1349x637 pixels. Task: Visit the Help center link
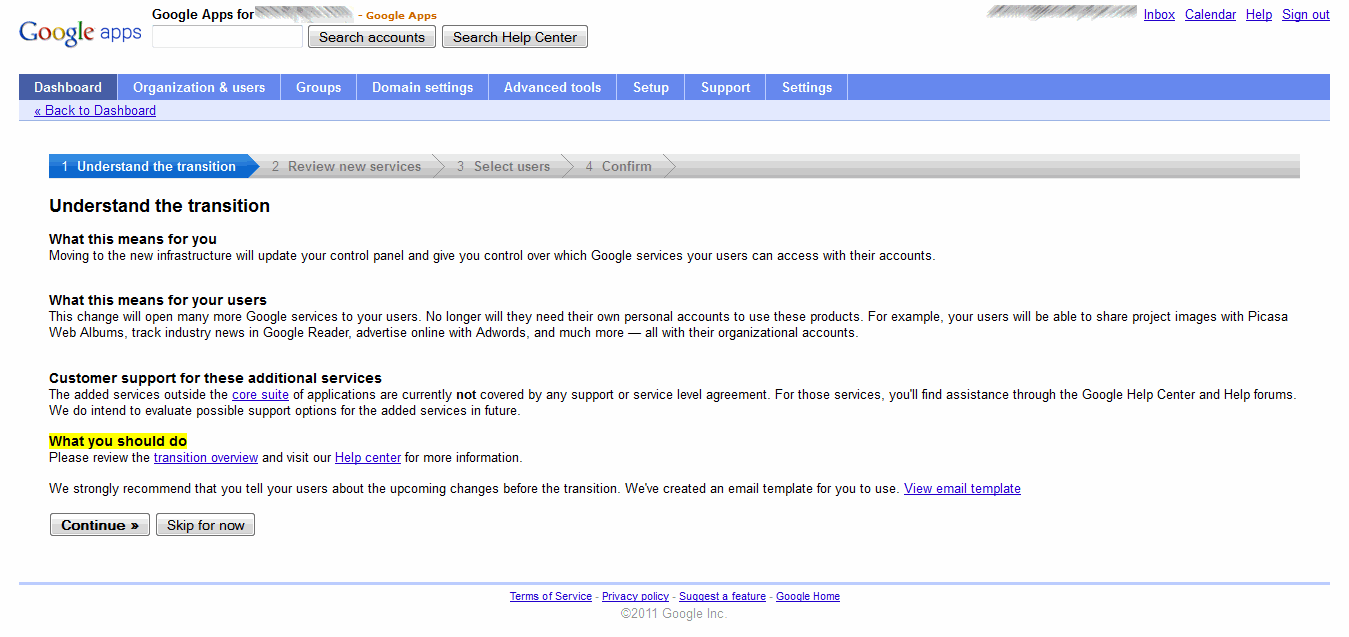368,458
